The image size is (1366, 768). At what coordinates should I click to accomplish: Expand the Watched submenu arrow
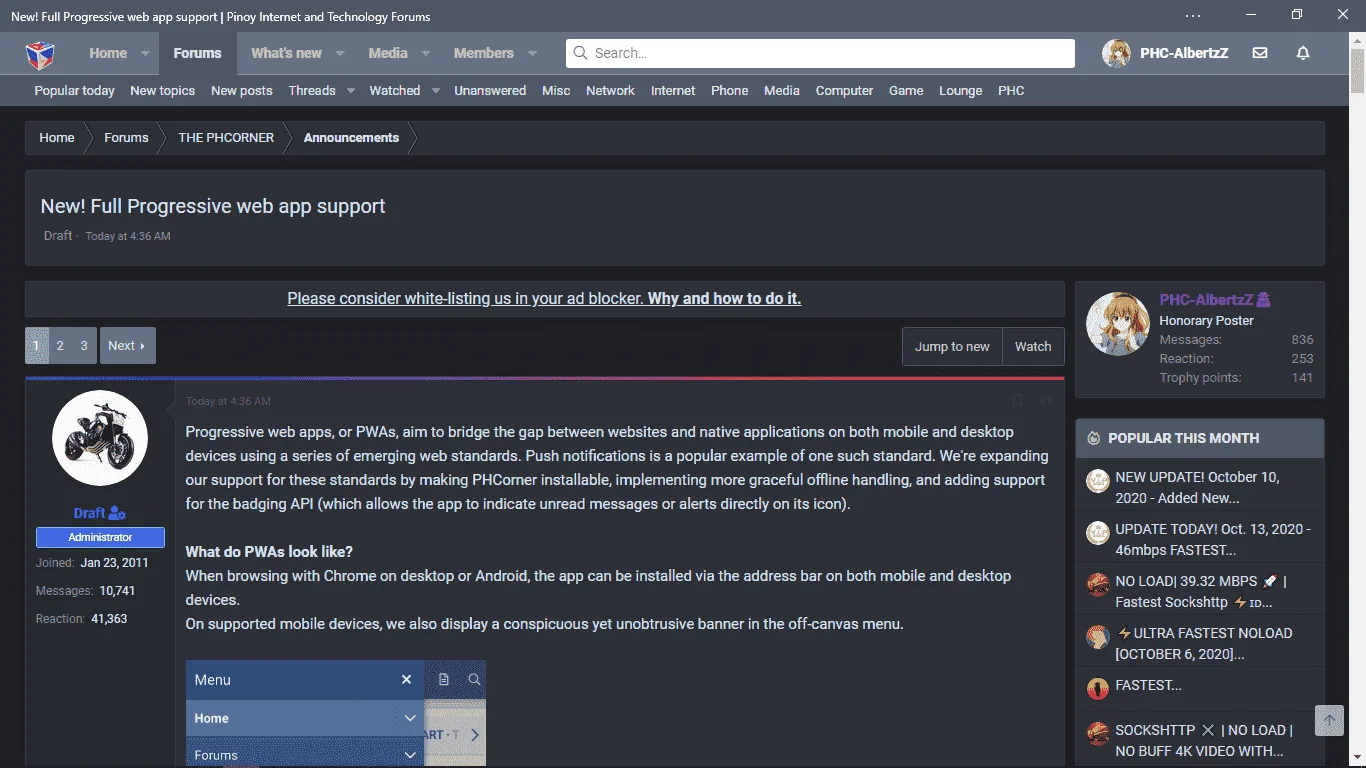click(x=436, y=90)
